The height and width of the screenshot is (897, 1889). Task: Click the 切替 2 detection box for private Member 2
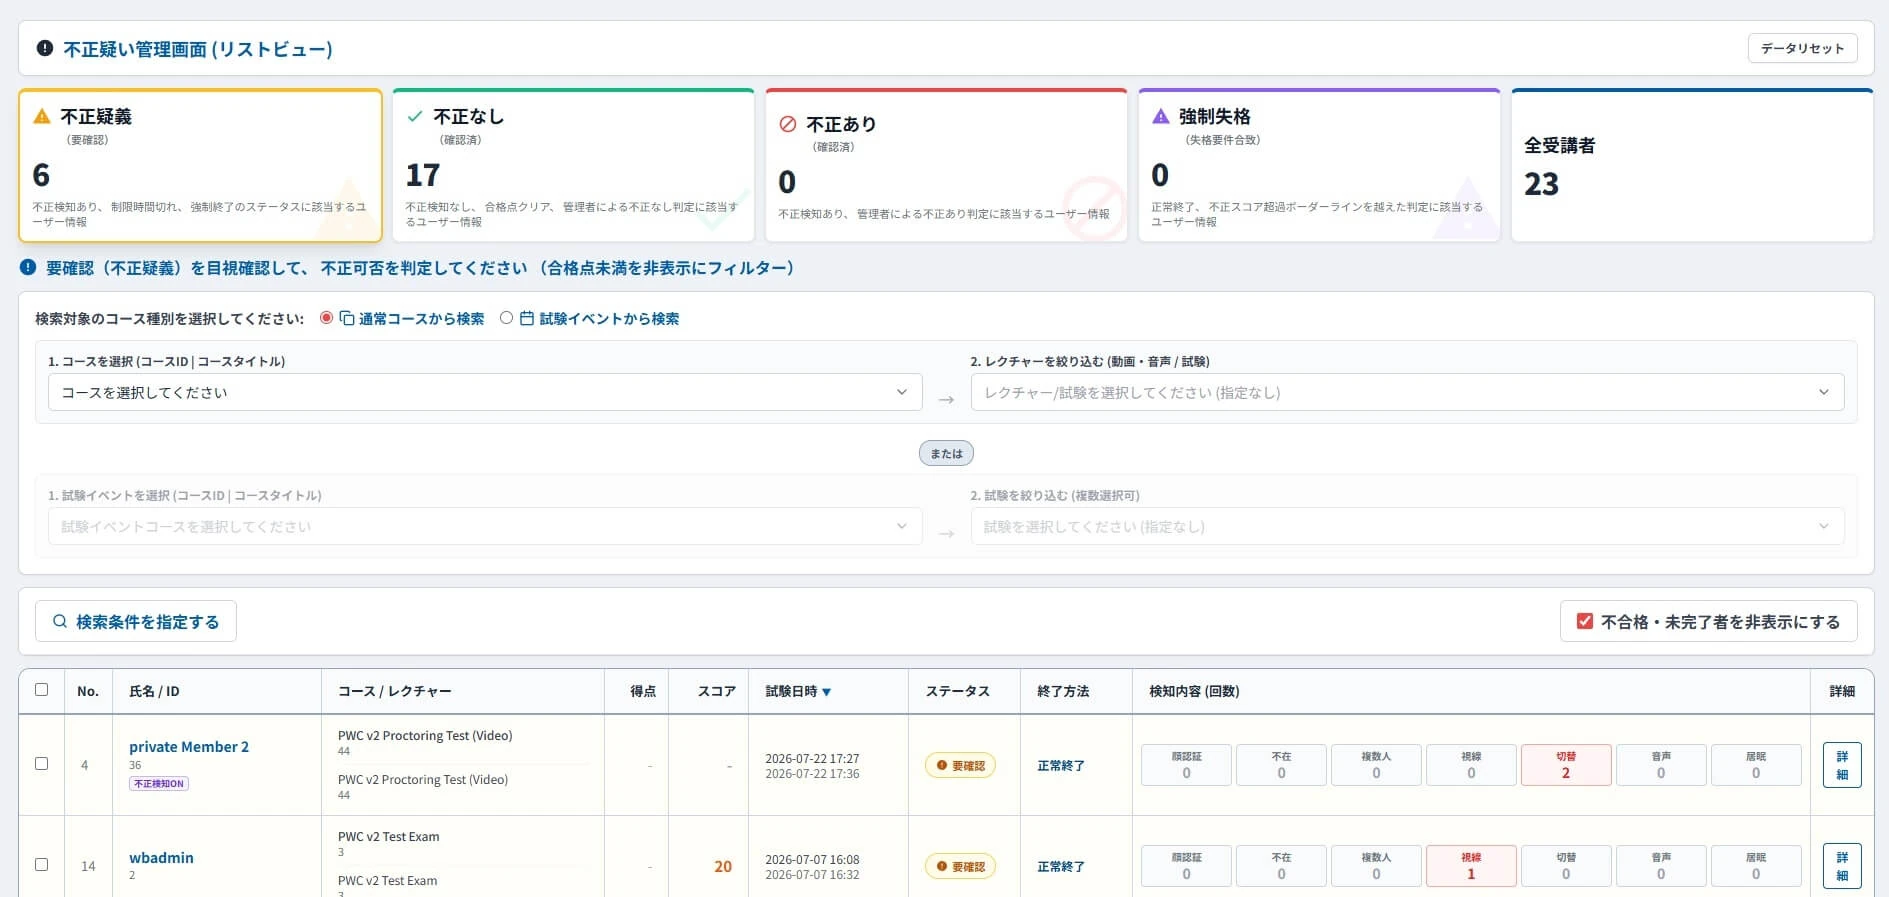1566,765
